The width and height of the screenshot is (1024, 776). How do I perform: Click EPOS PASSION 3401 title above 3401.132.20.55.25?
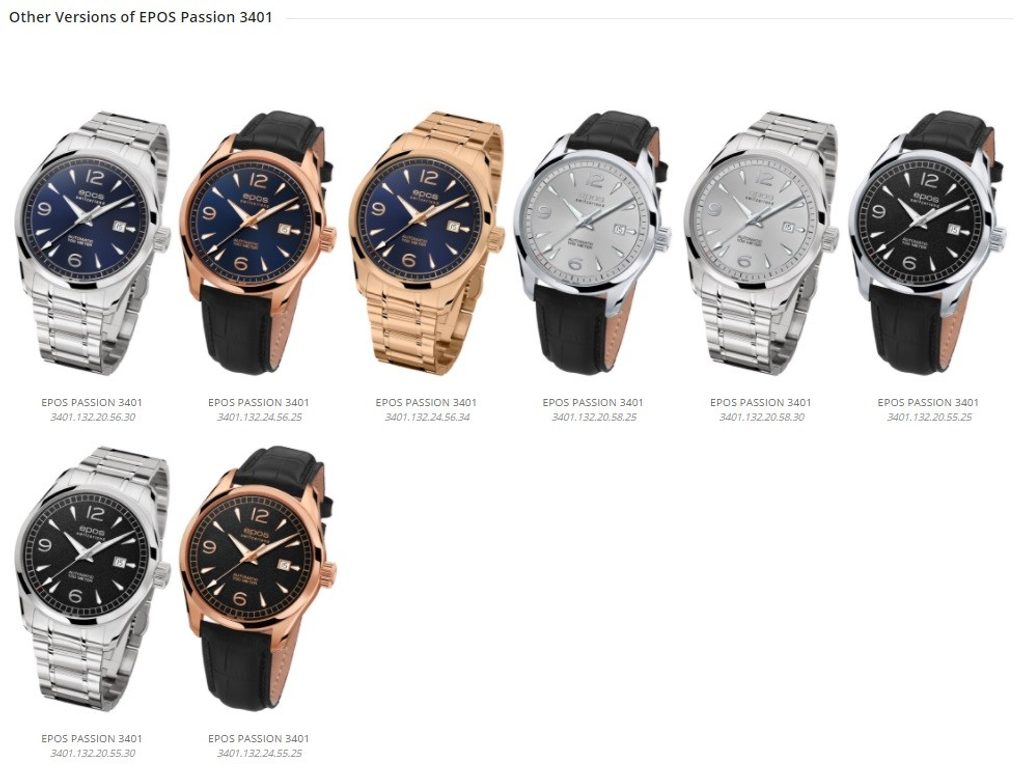click(928, 402)
